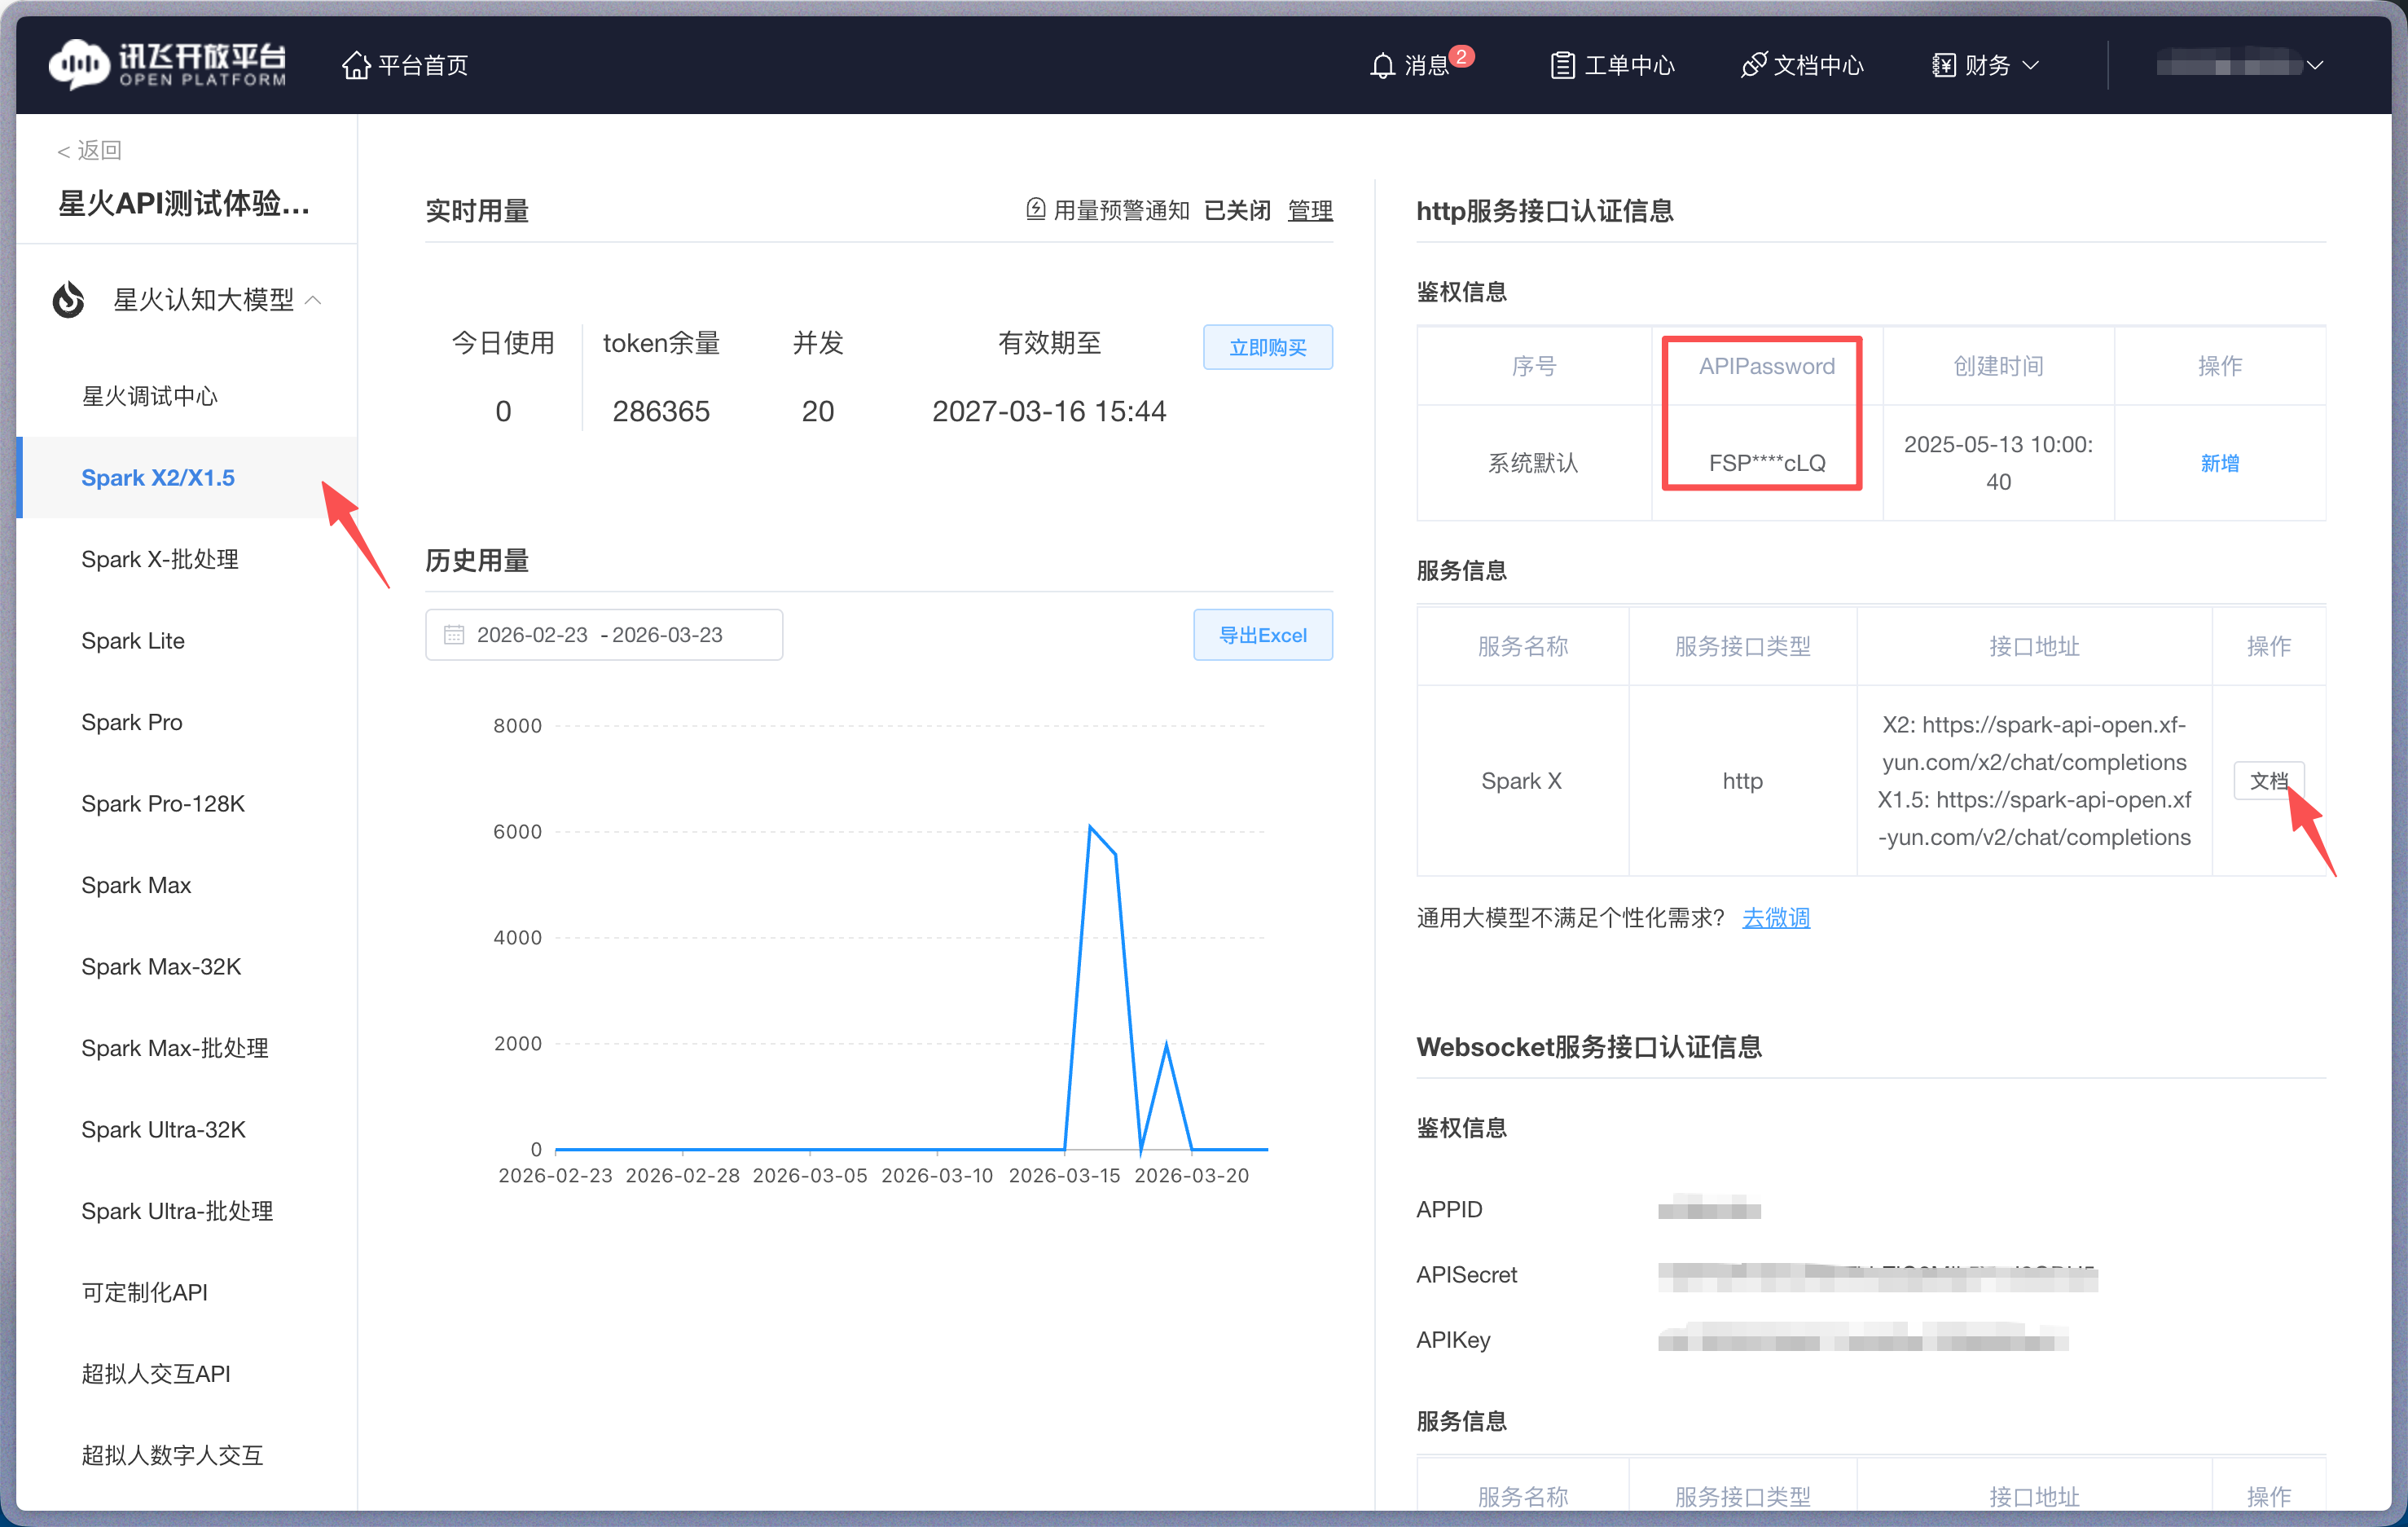Click the 去微调 fine-tuning link
The height and width of the screenshot is (1527, 2408).
1776,917
